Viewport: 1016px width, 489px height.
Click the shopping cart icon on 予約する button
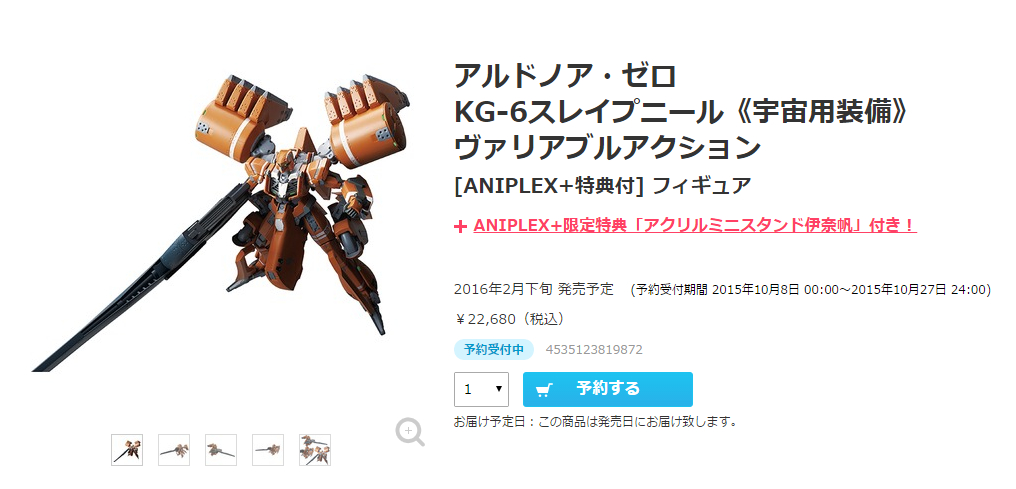point(544,389)
